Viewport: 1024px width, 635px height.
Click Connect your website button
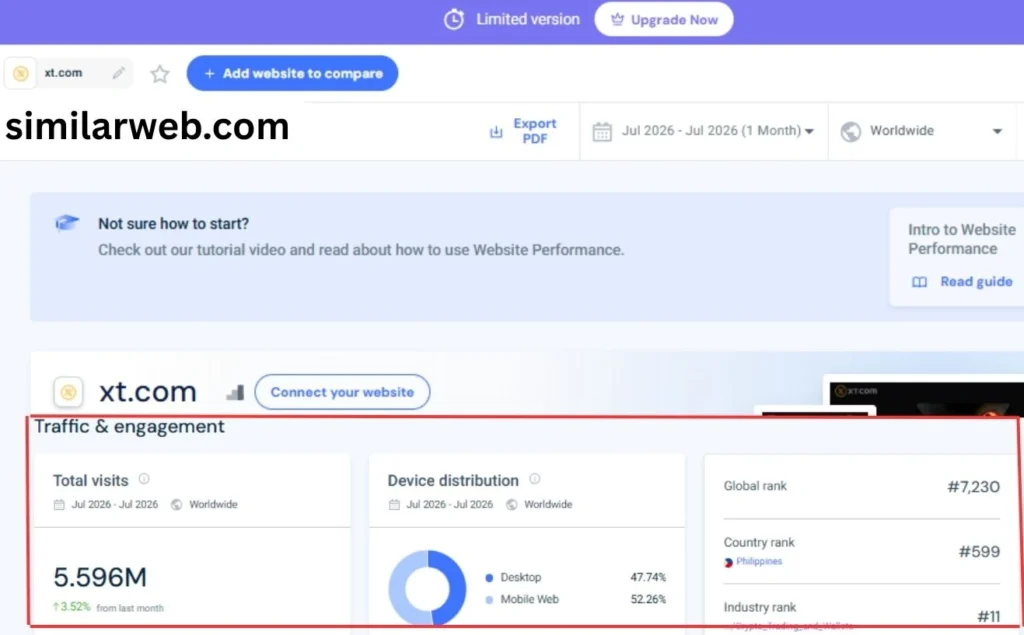[342, 392]
